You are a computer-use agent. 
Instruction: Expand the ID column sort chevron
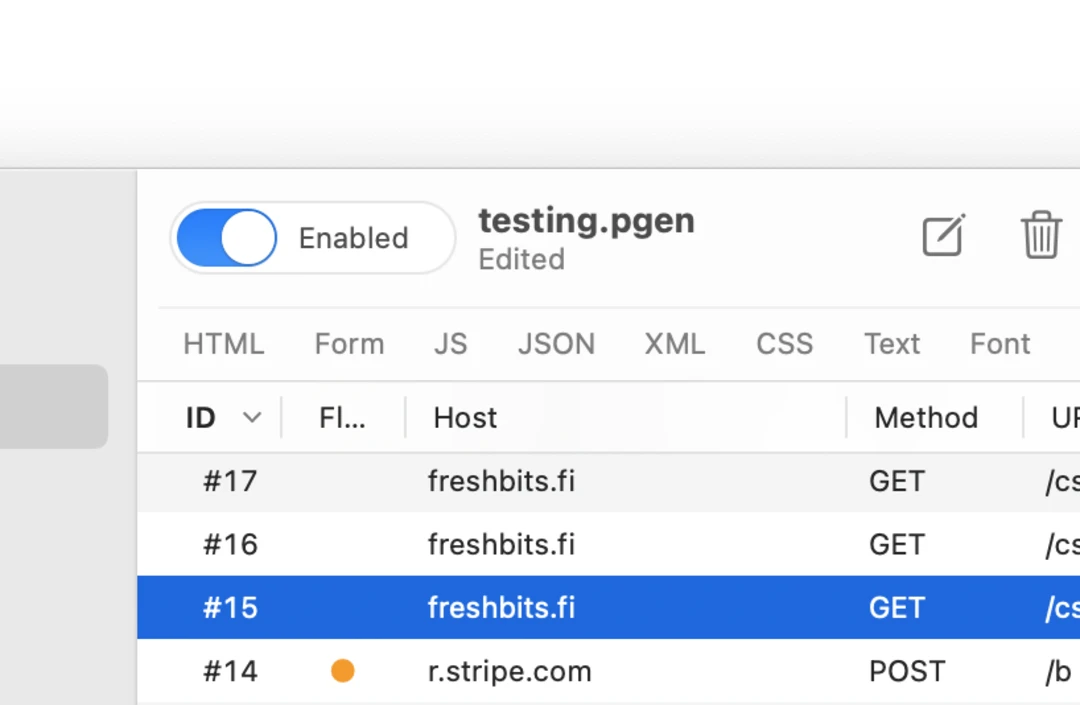(252, 418)
